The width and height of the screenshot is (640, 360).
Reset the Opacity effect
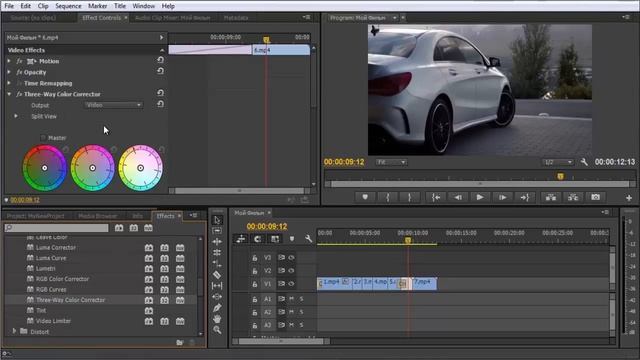pos(160,71)
